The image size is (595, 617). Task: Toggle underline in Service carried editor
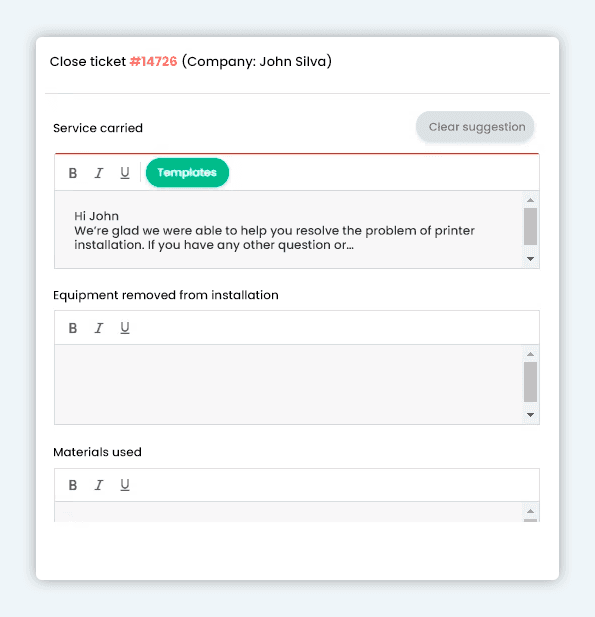[125, 173]
